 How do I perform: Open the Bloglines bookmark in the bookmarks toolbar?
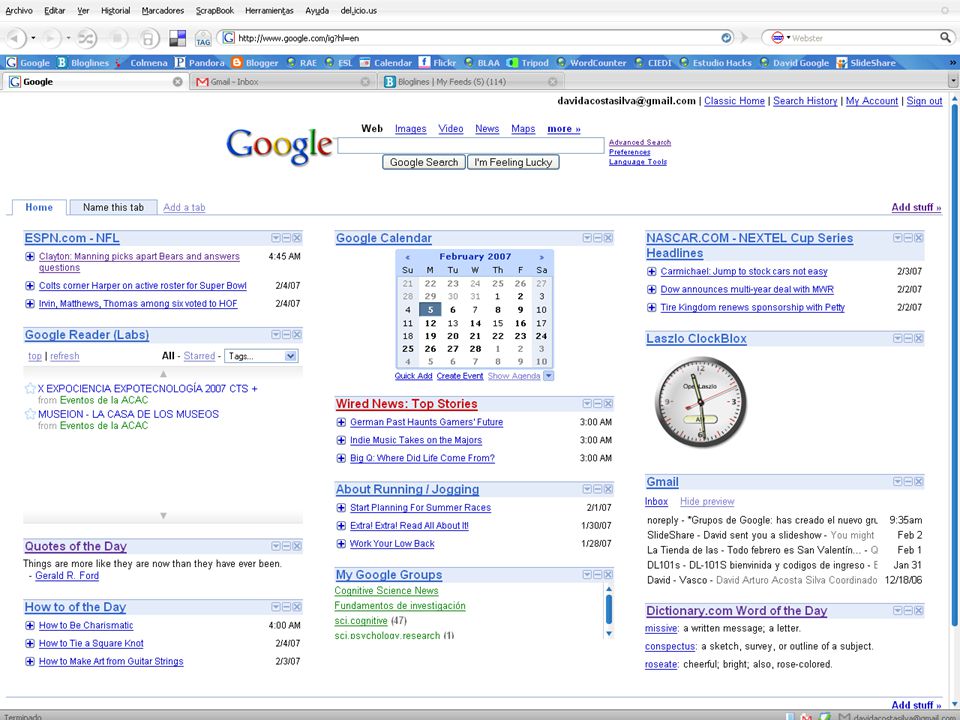83,62
